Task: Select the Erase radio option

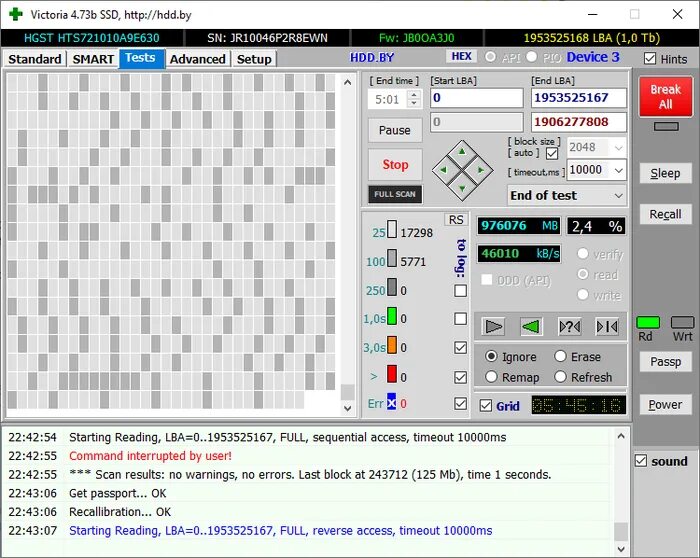Action: (x=560, y=356)
